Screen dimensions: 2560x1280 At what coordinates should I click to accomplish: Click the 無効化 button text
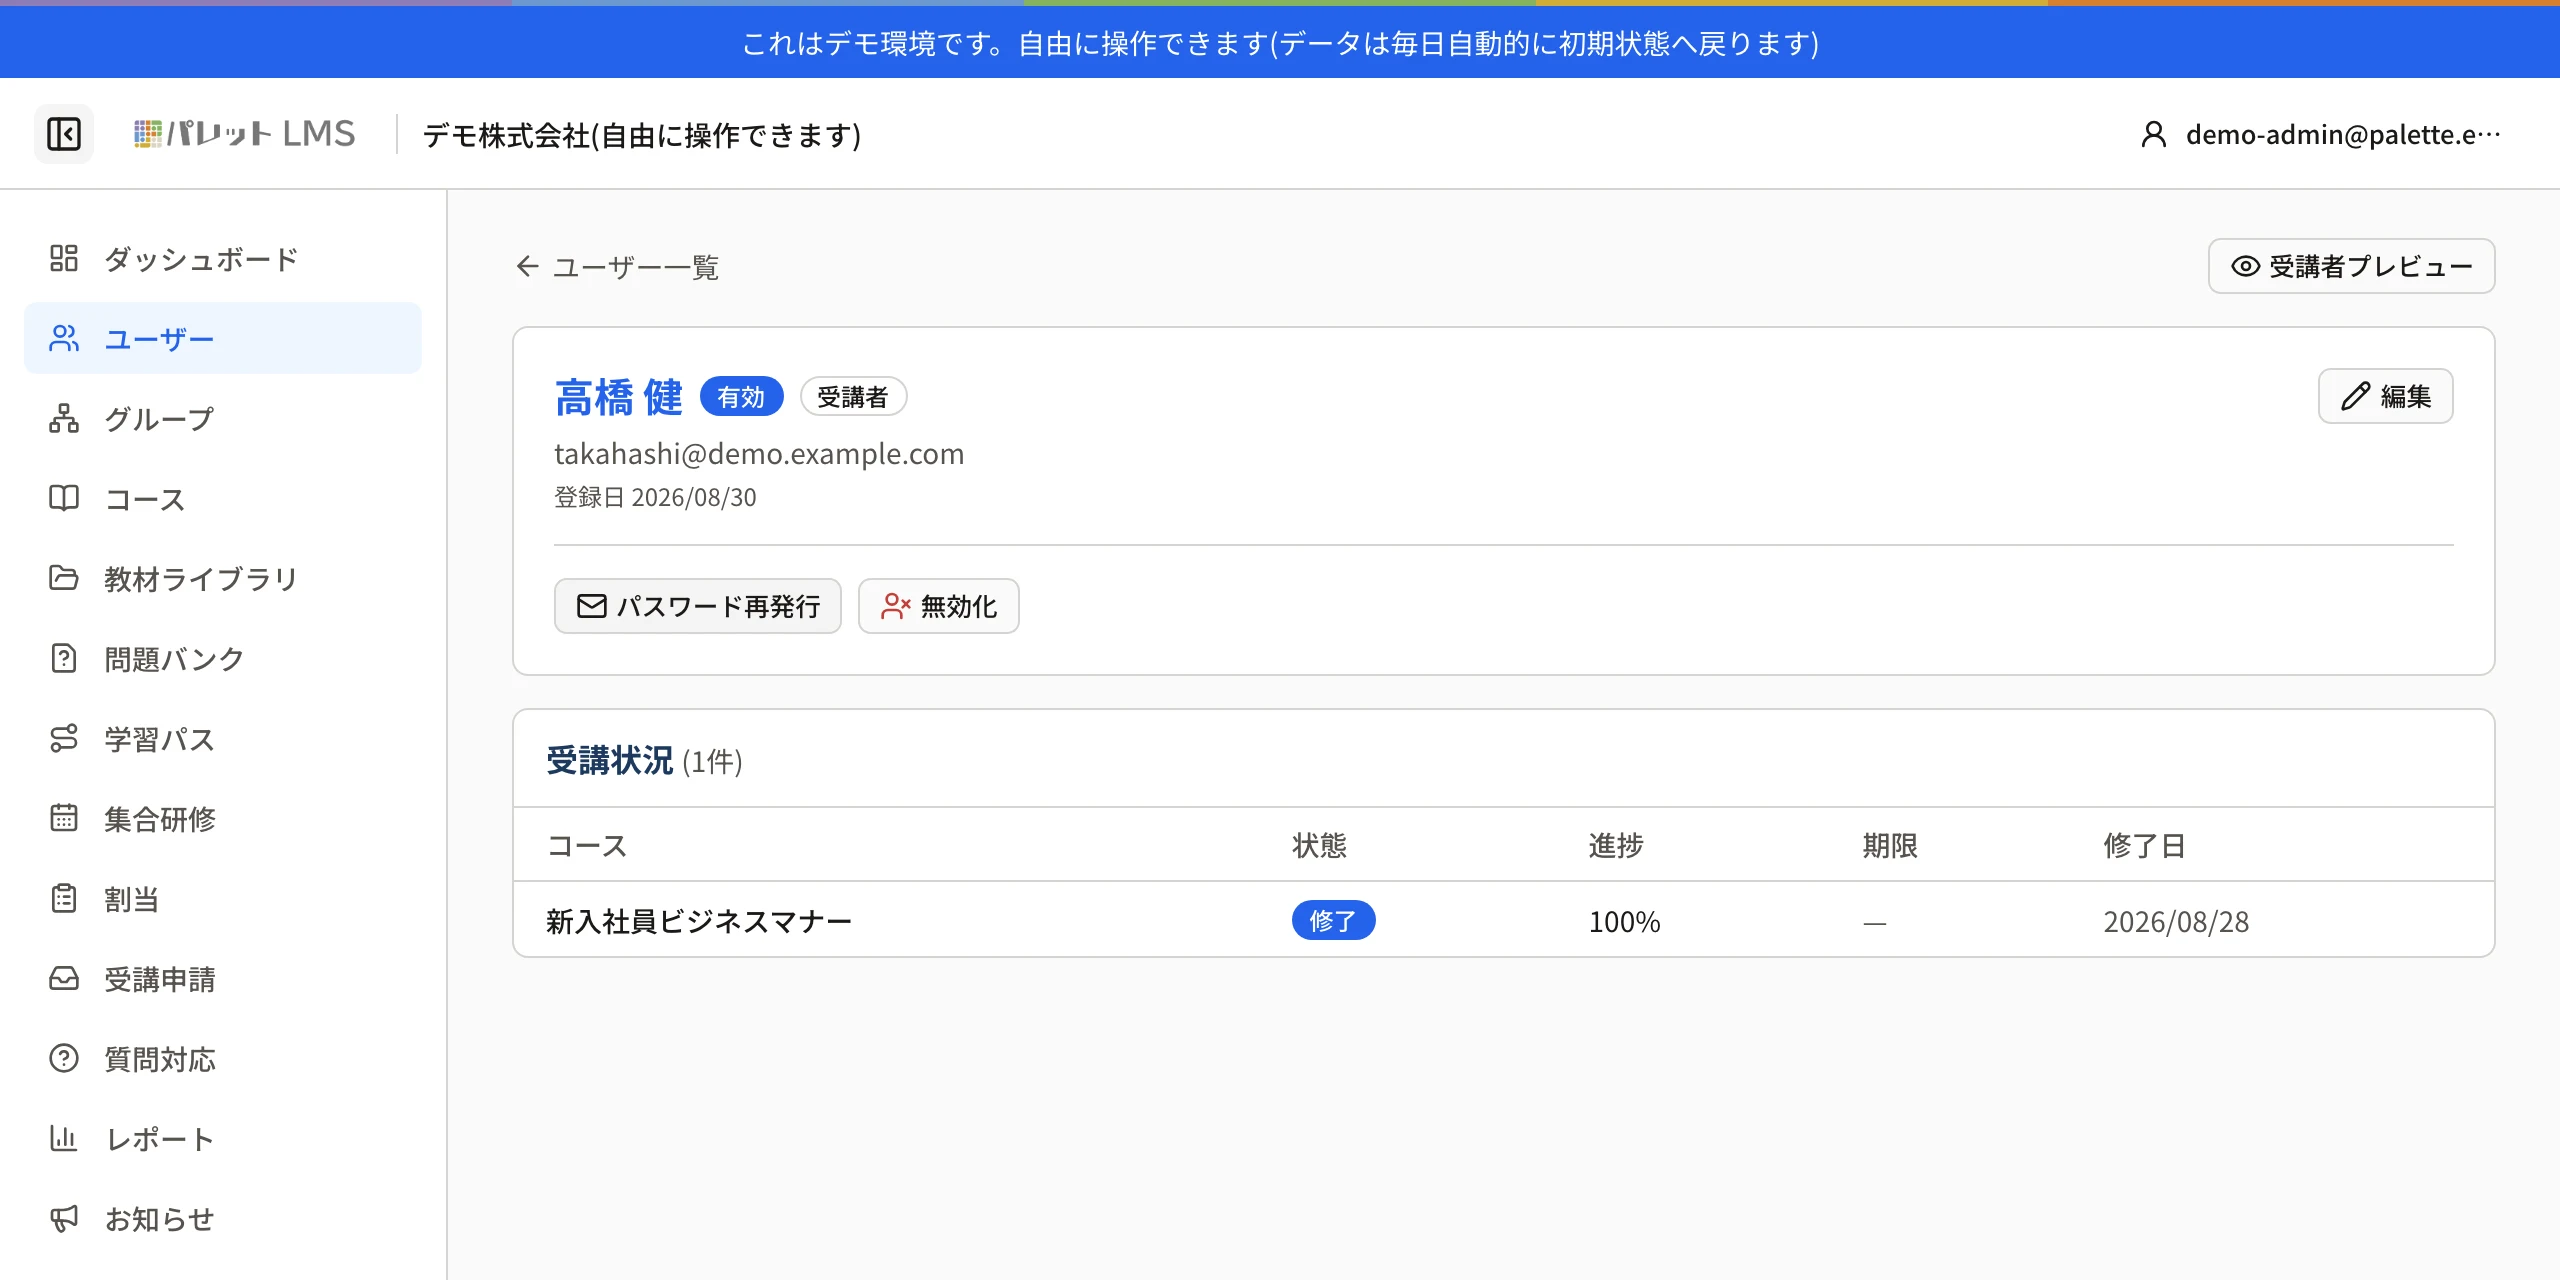[959, 606]
